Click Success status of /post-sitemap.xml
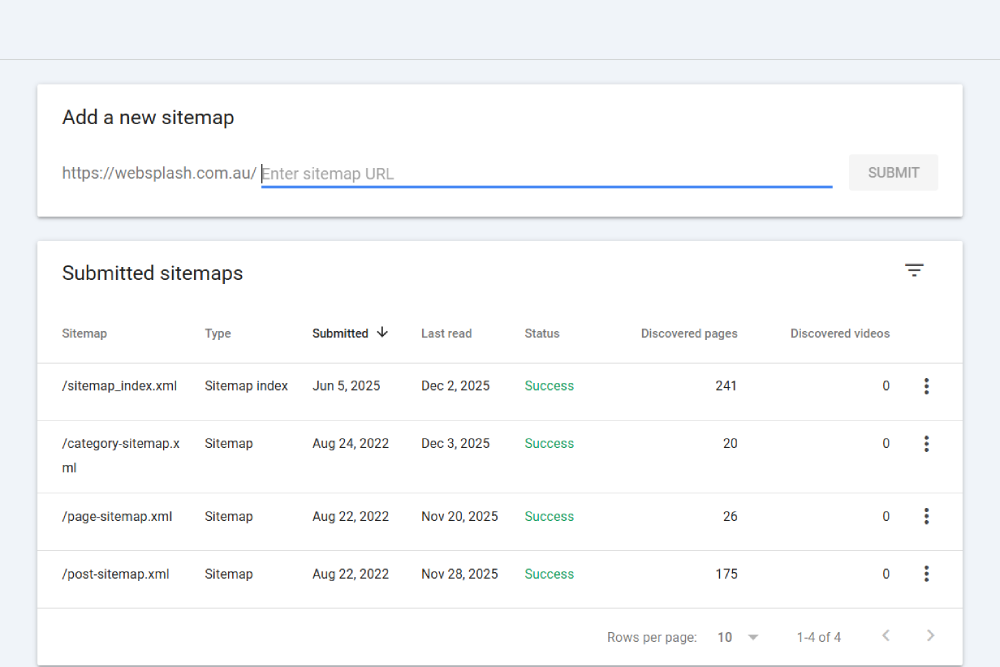This screenshot has height=667, width=1000. coord(549,574)
